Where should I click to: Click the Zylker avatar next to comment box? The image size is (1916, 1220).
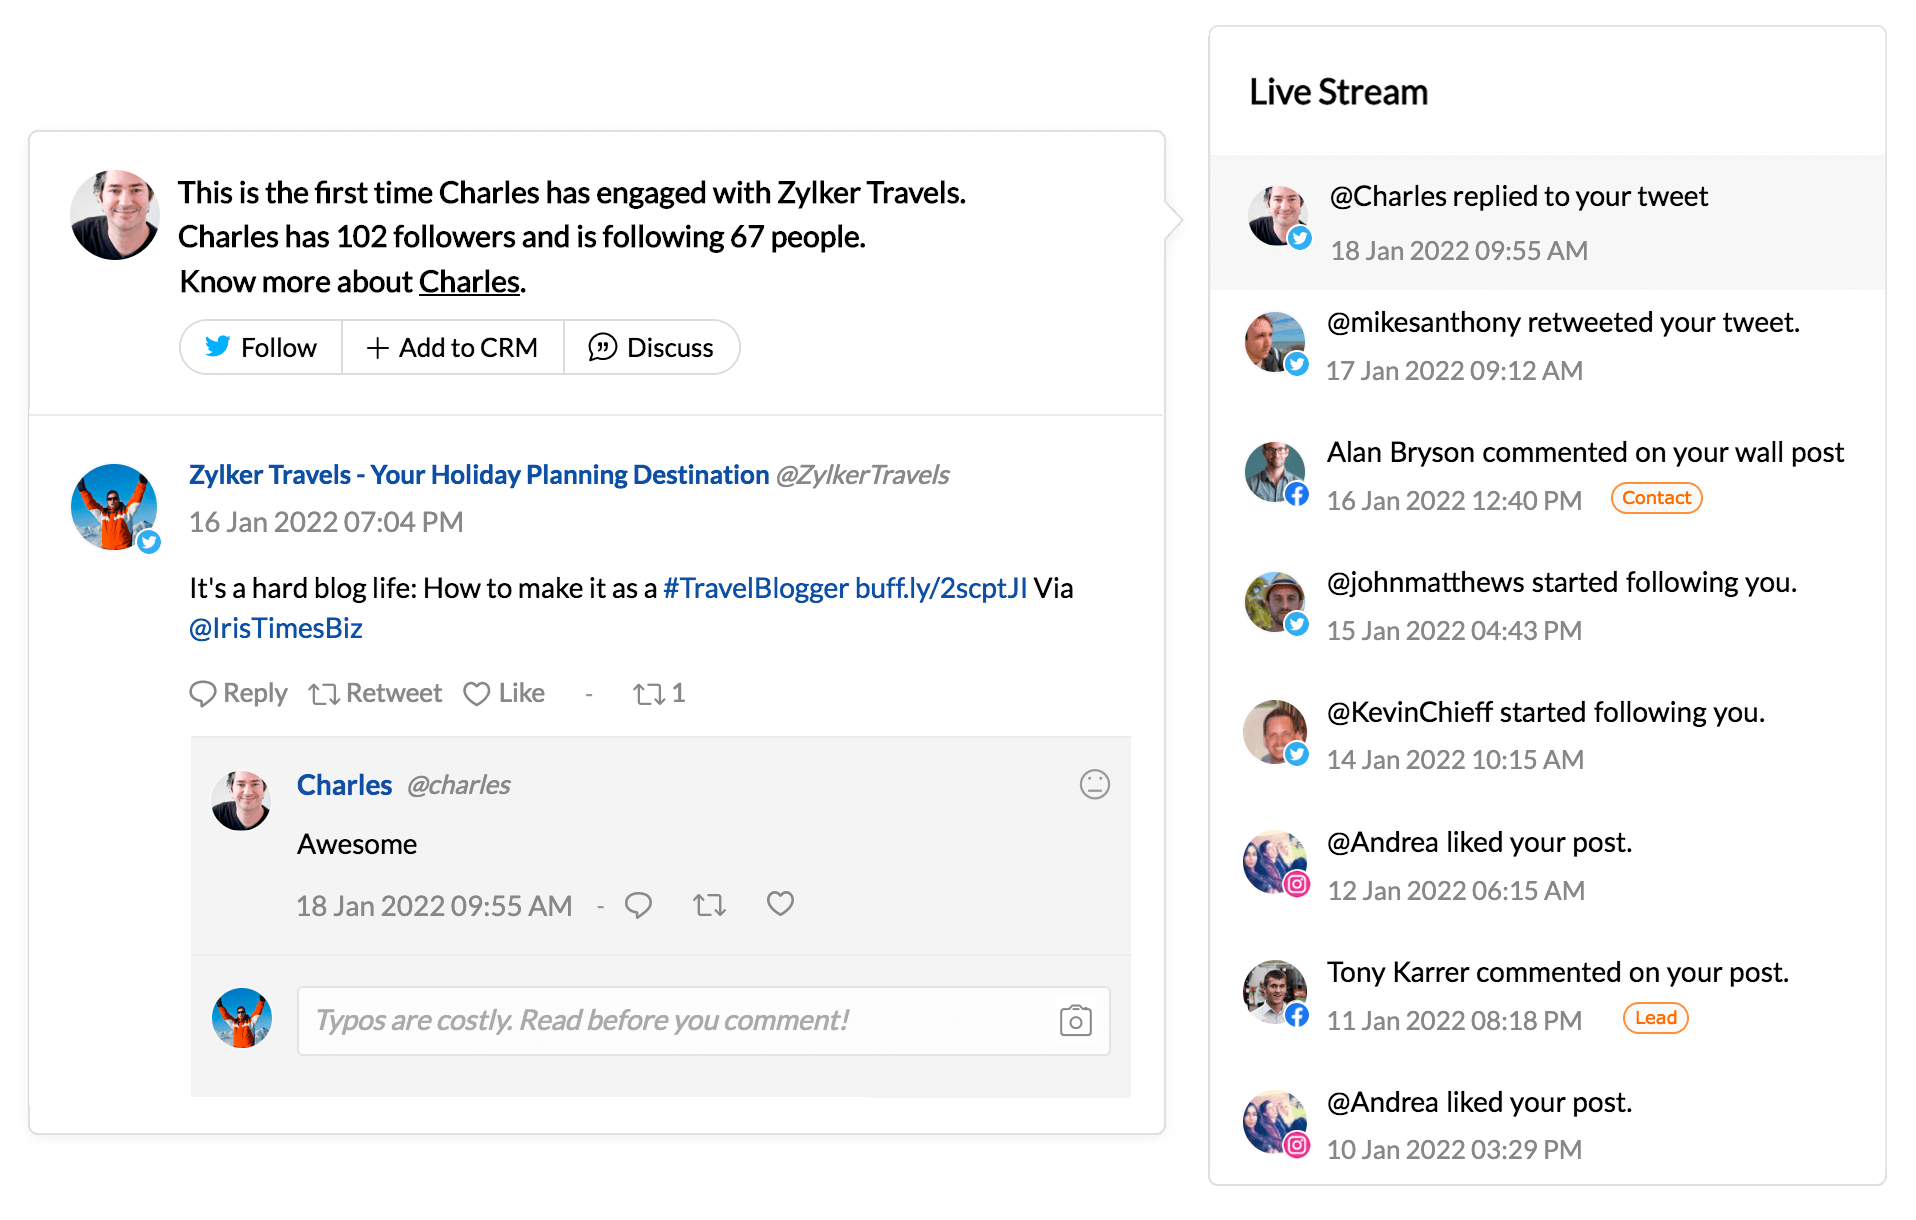click(x=242, y=1018)
